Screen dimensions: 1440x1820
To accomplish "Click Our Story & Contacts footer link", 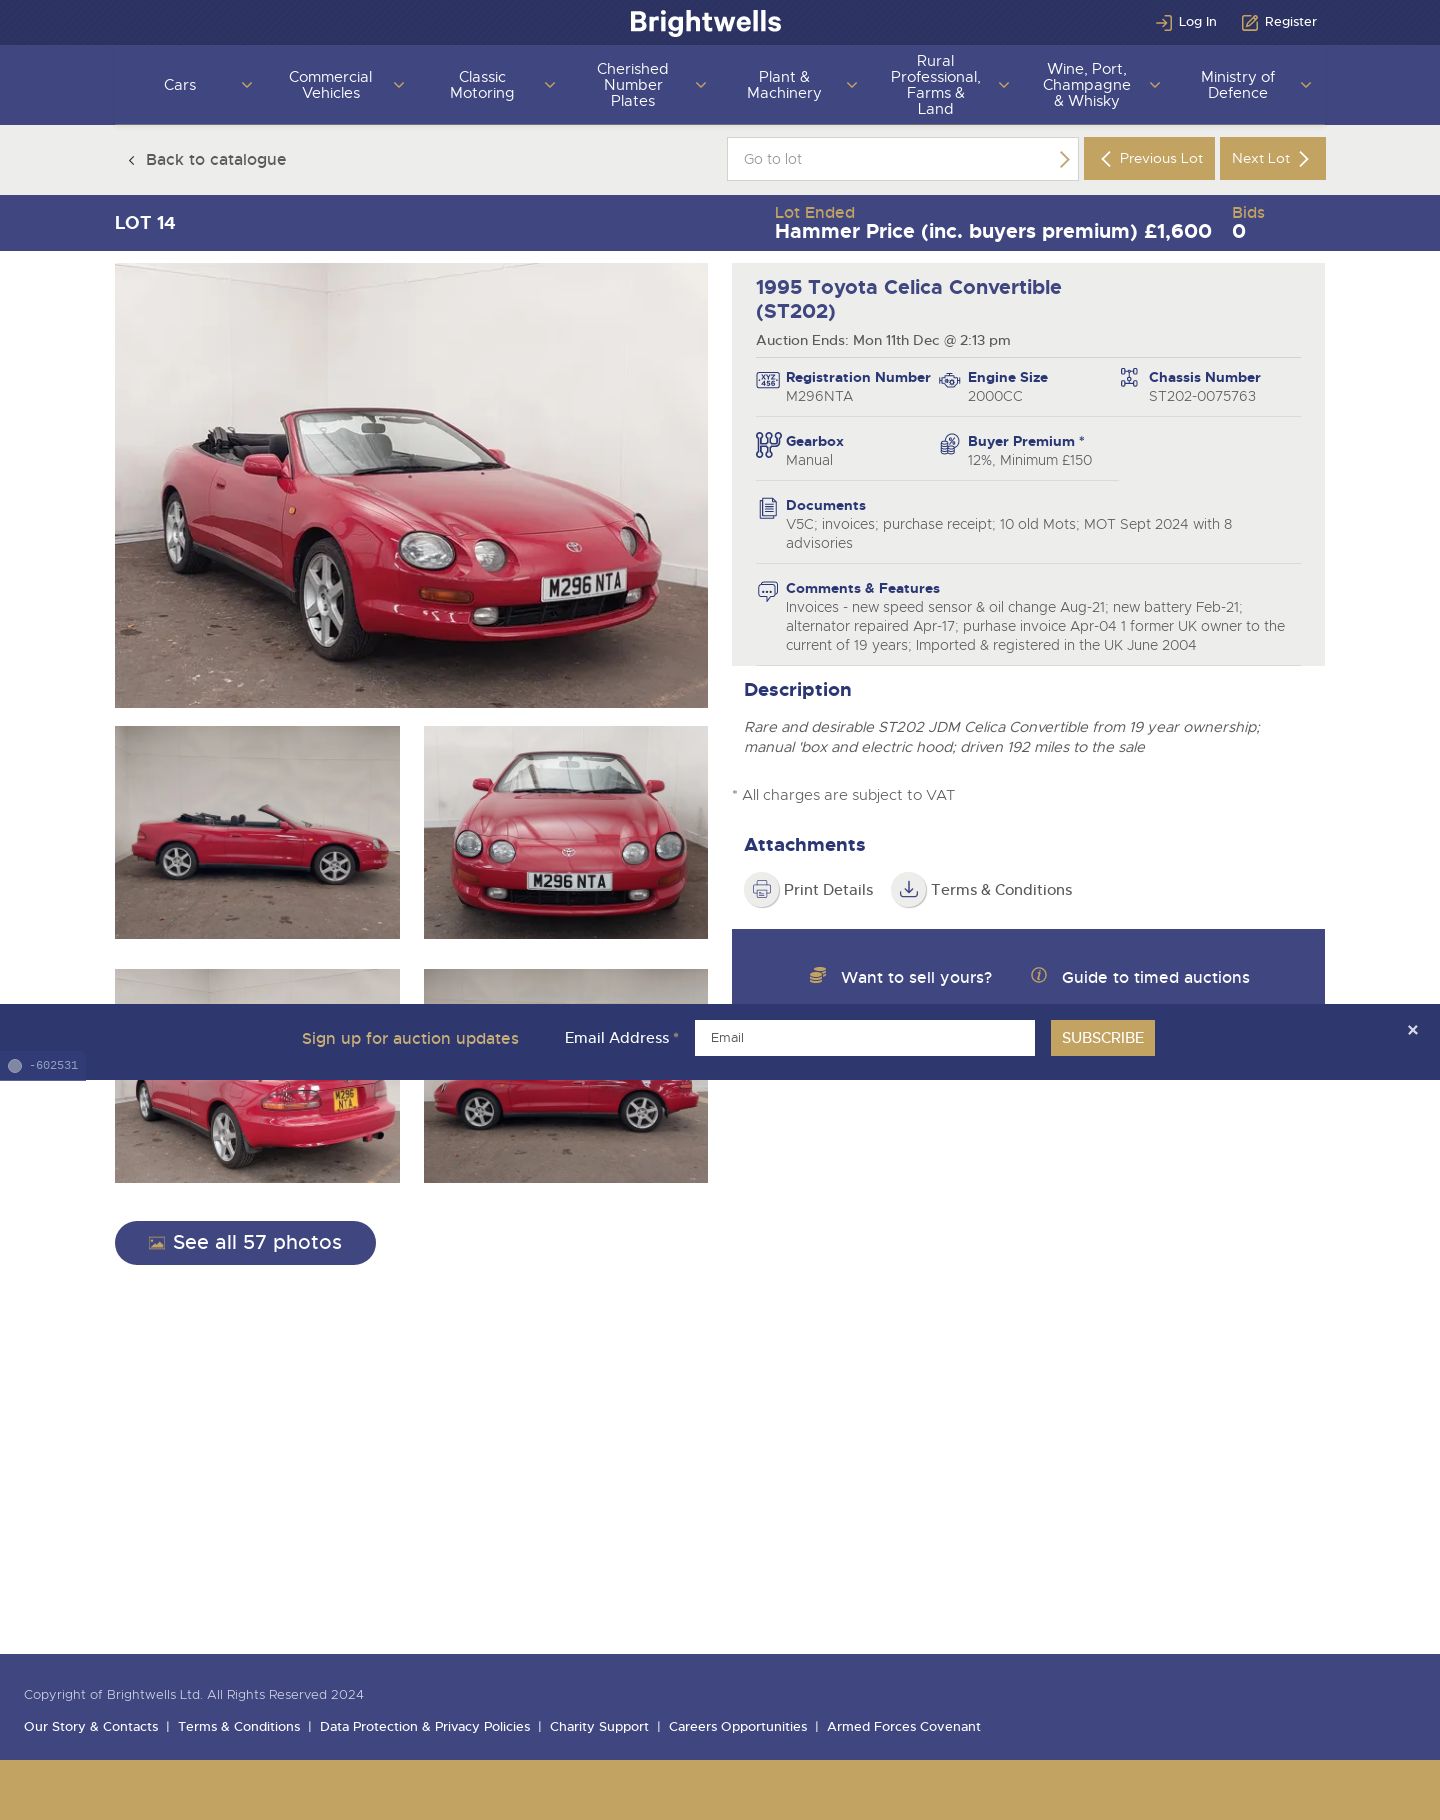I will (x=91, y=1727).
